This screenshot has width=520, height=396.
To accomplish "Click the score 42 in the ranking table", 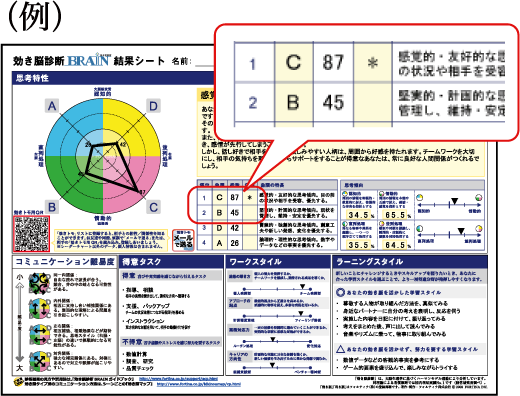I will click(235, 228).
